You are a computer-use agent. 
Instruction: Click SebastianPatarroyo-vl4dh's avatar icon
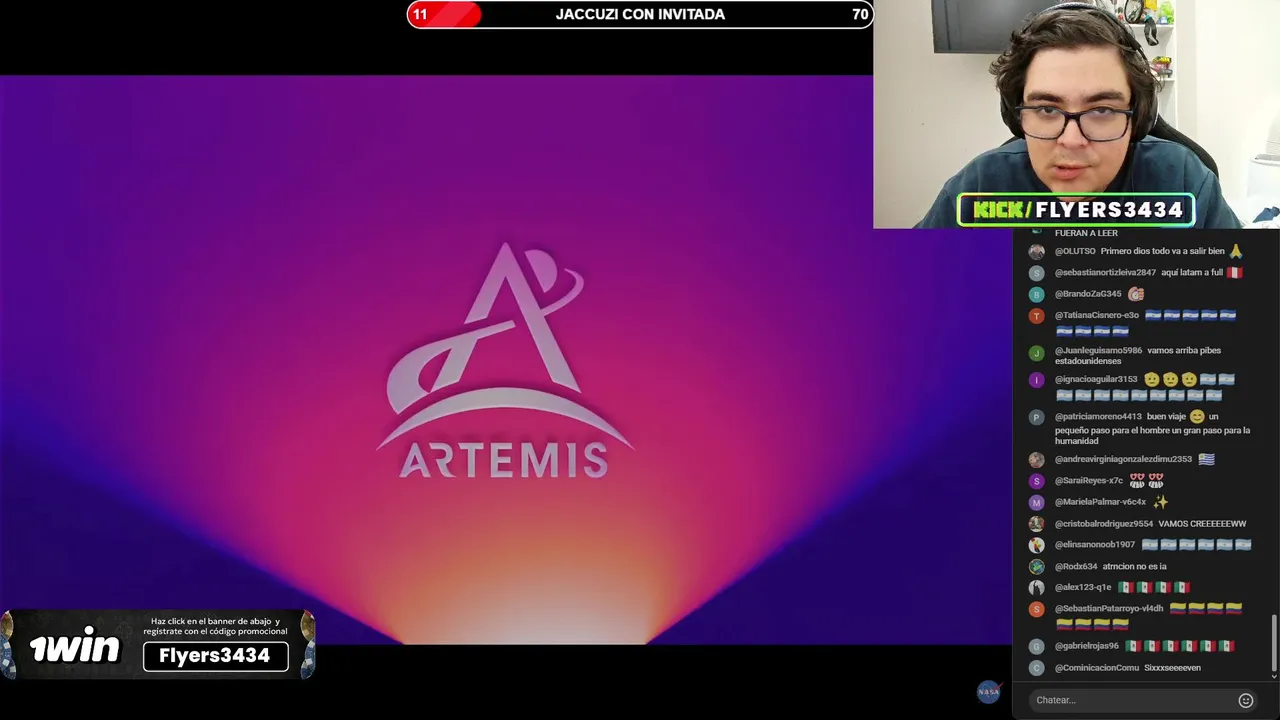1036,609
